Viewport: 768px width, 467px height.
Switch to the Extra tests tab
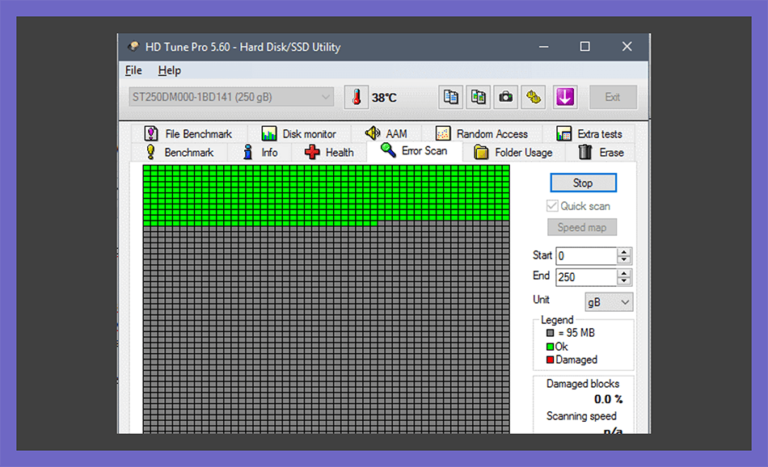point(589,133)
